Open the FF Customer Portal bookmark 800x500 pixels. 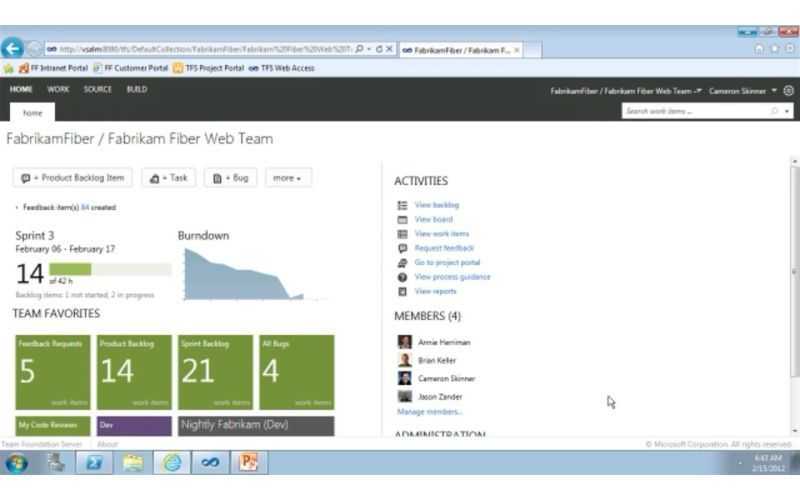pyautogui.click(x=131, y=68)
